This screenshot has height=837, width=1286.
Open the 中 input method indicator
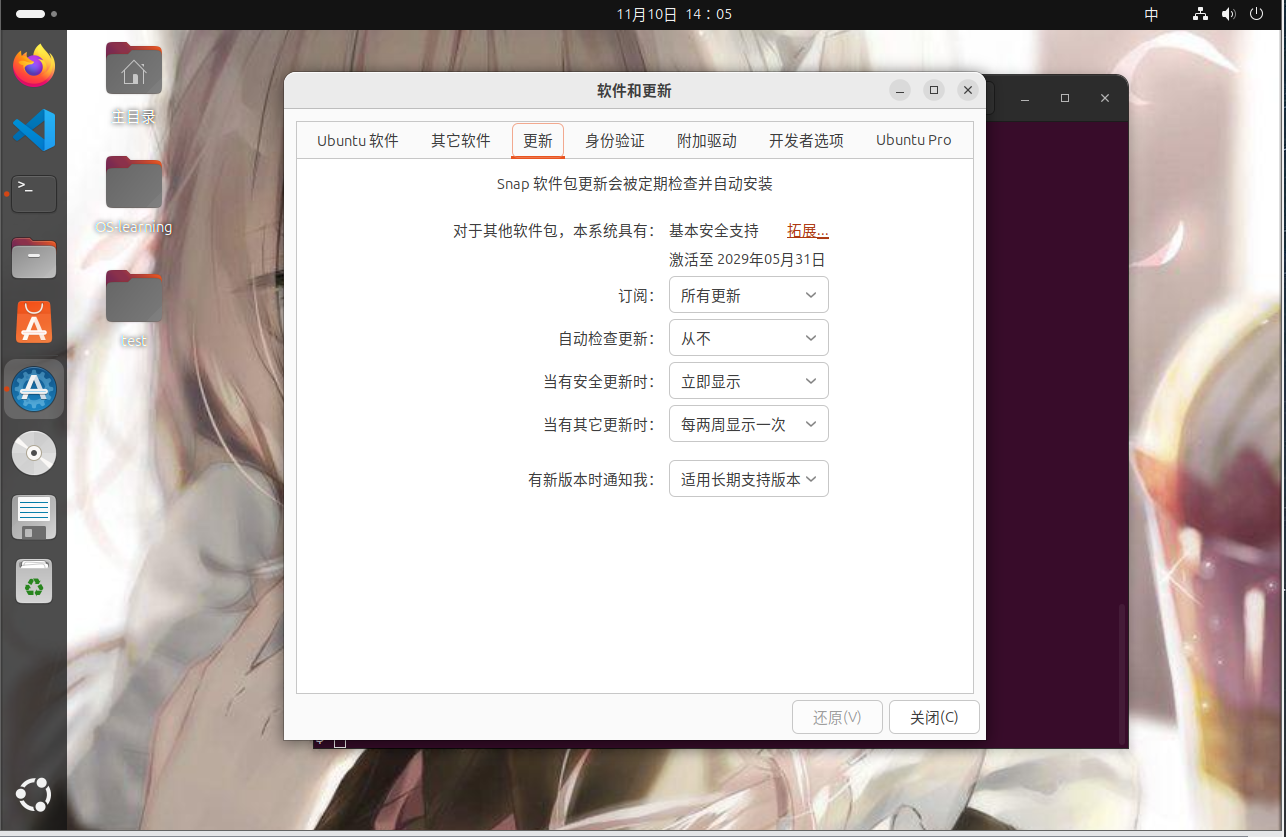(x=1152, y=14)
